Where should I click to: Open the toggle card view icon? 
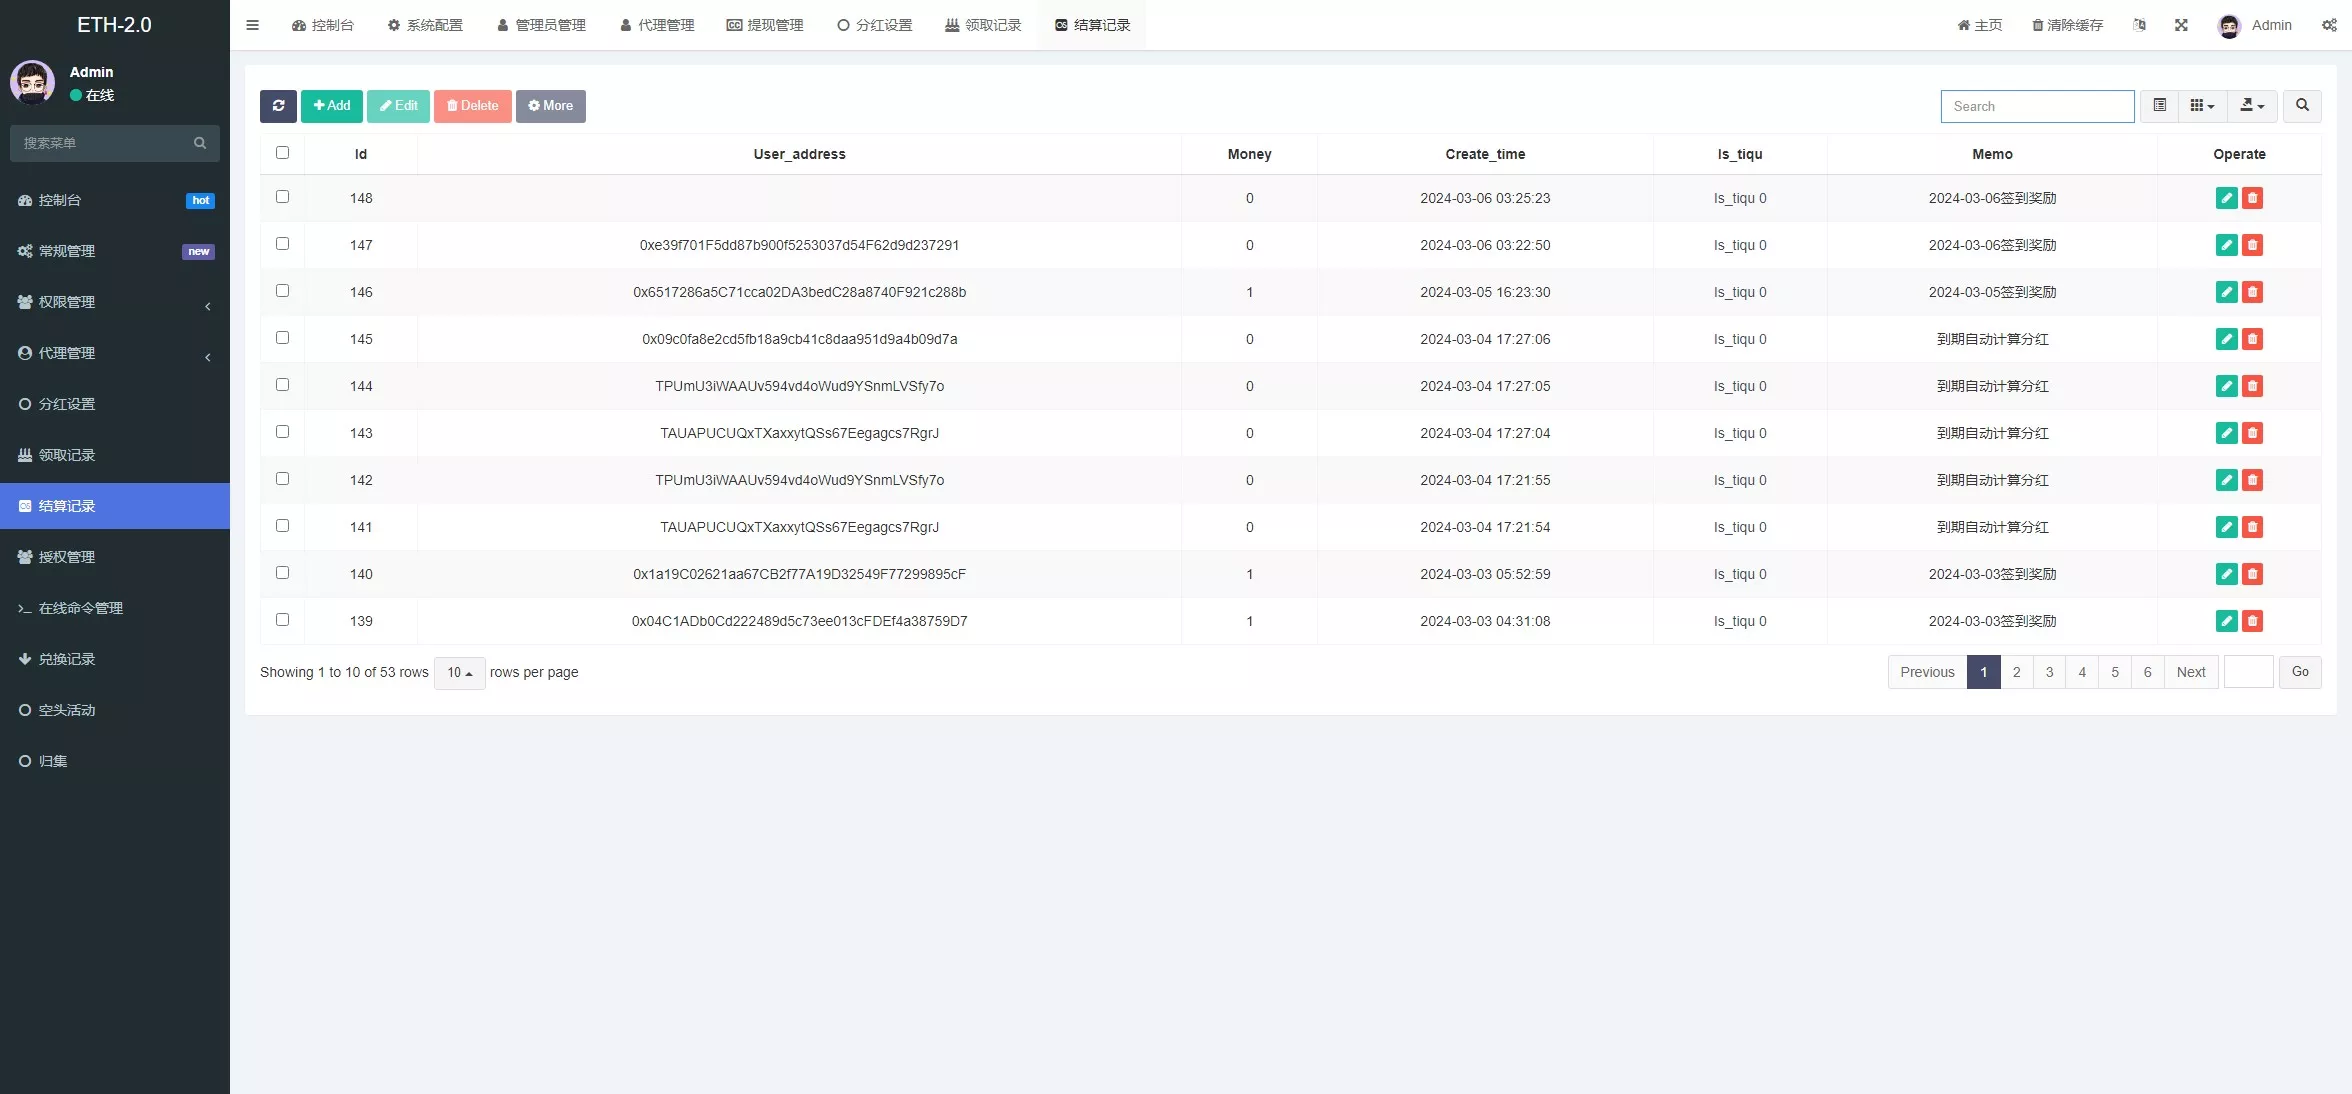coord(2159,106)
